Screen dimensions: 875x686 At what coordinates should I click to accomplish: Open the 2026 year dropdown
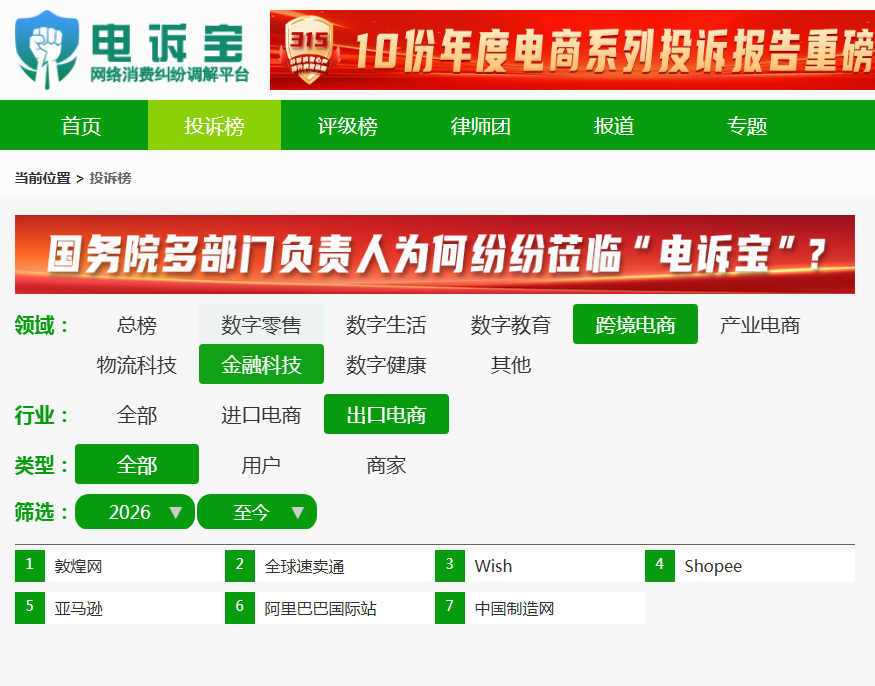134,511
